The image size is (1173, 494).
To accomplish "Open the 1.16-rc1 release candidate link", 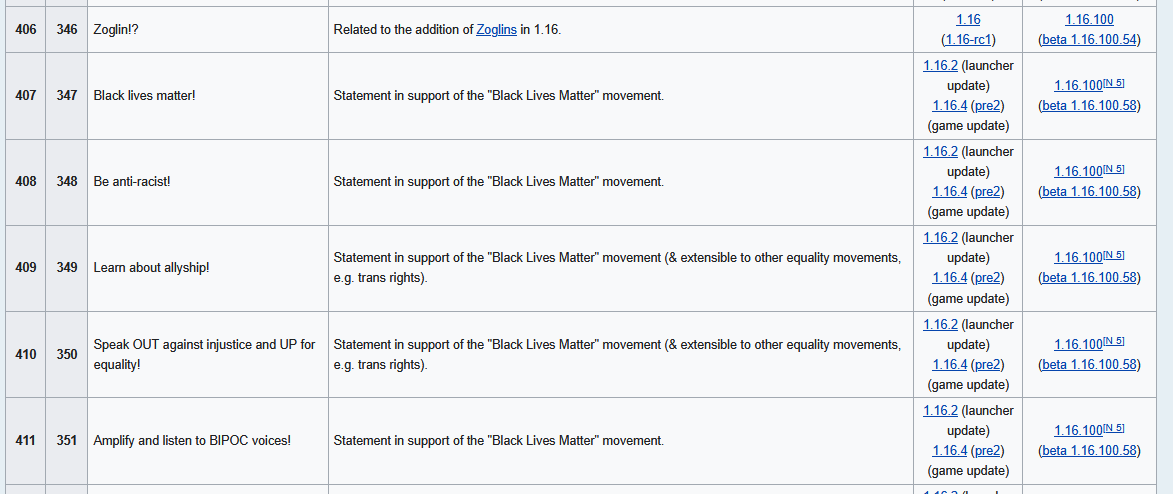I will point(968,40).
